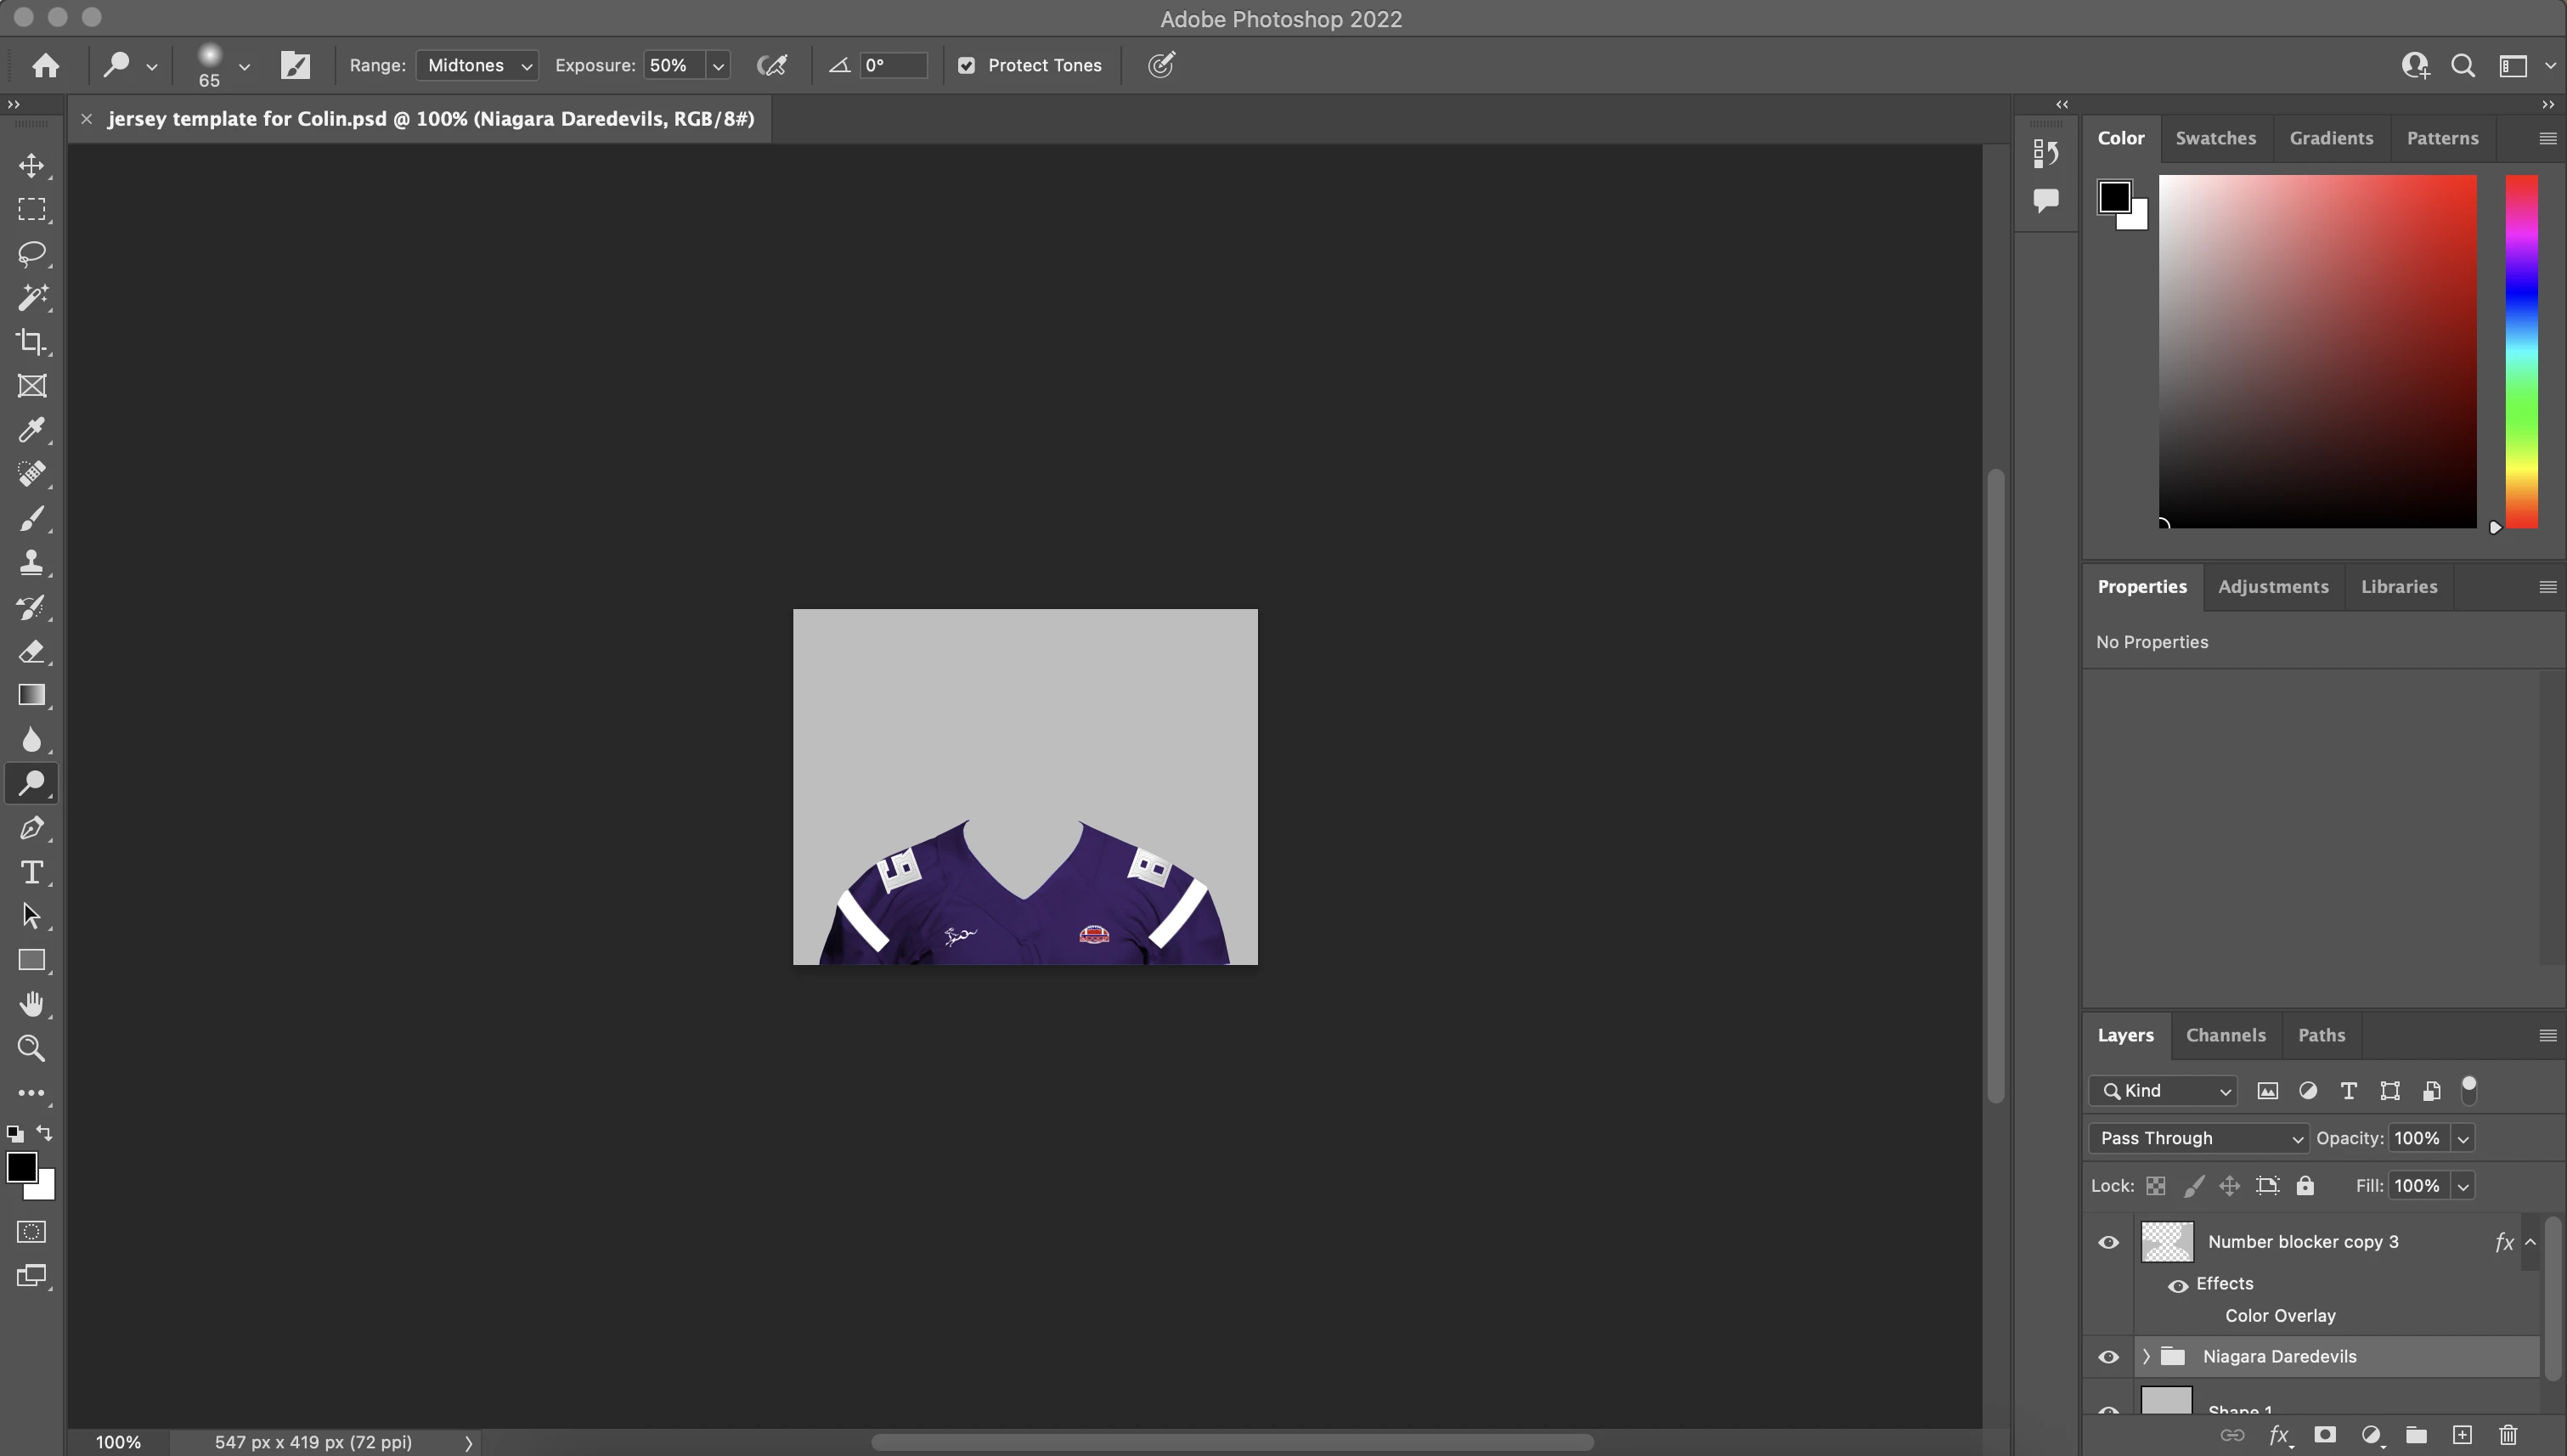Viewport: 2567px width, 1456px height.
Task: Switch to the Channels tab
Action: pyautogui.click(x=2225, y=1035)
